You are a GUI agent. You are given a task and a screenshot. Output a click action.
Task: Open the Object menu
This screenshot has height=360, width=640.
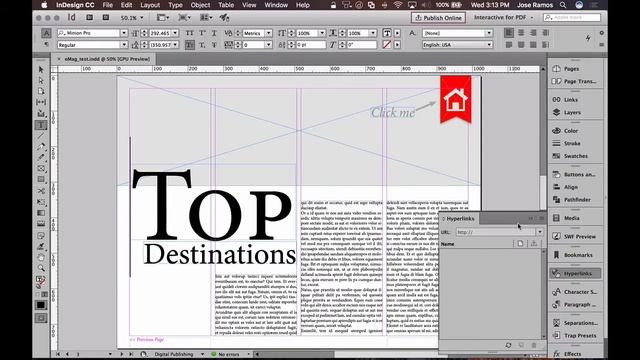[200, 5]
